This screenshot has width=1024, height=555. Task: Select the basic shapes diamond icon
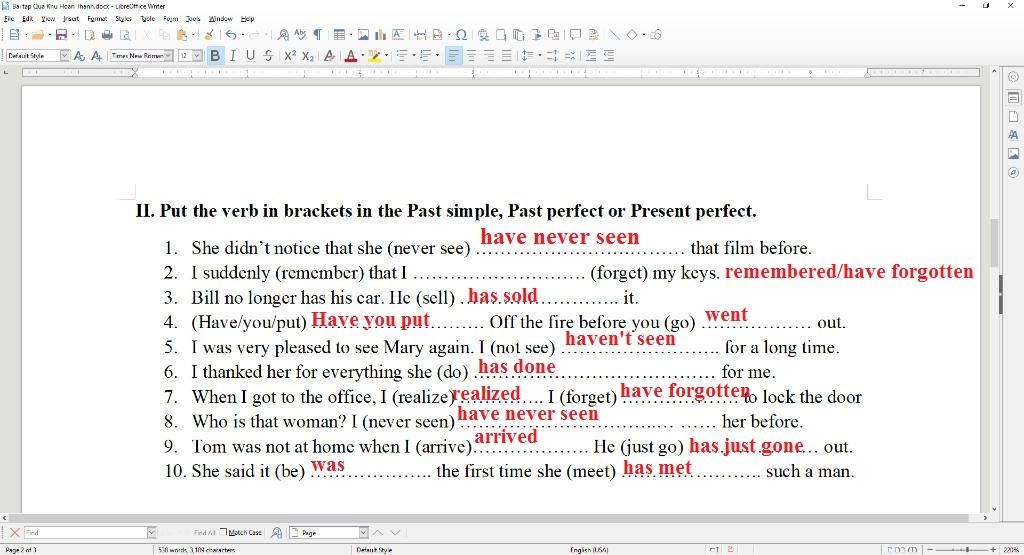632,35
